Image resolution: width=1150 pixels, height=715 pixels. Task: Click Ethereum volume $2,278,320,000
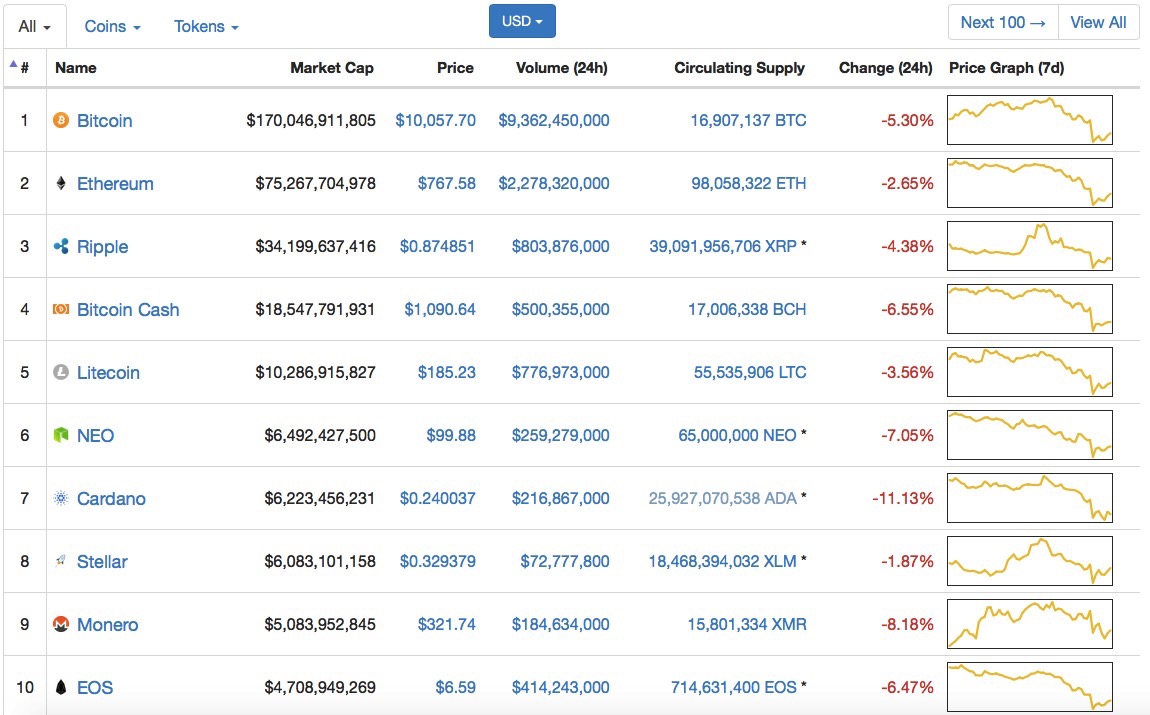click(554, 183)
